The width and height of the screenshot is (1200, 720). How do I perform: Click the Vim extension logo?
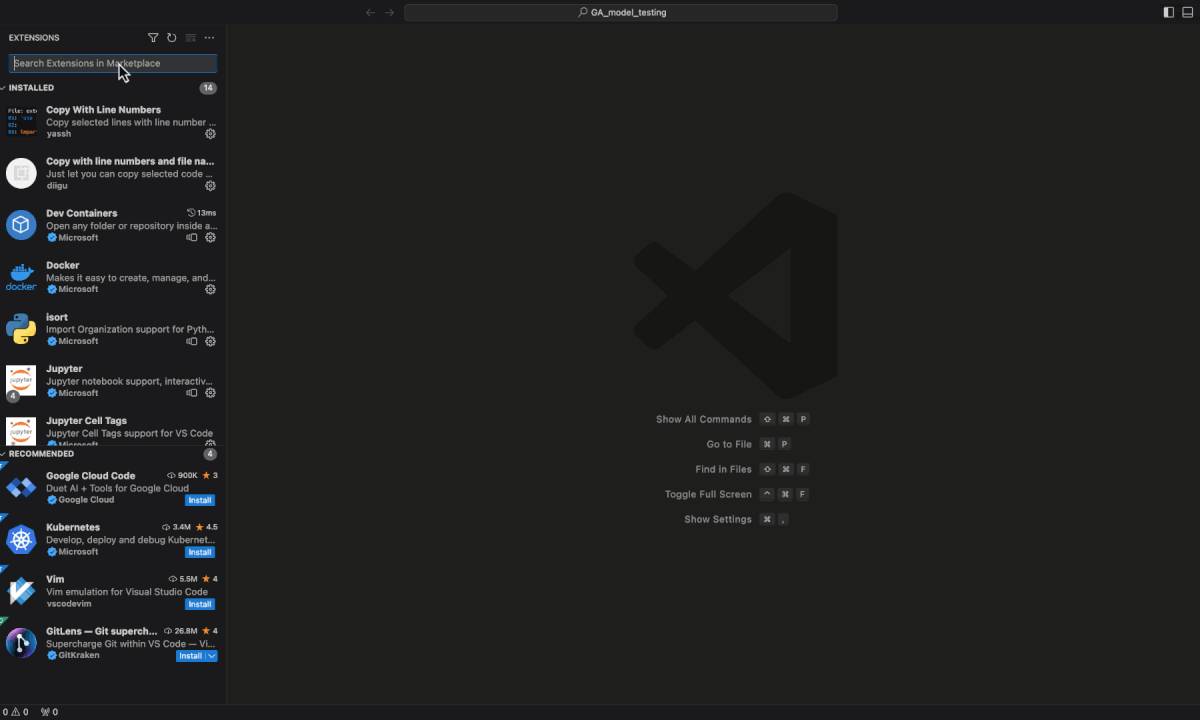tap(21, 591)
